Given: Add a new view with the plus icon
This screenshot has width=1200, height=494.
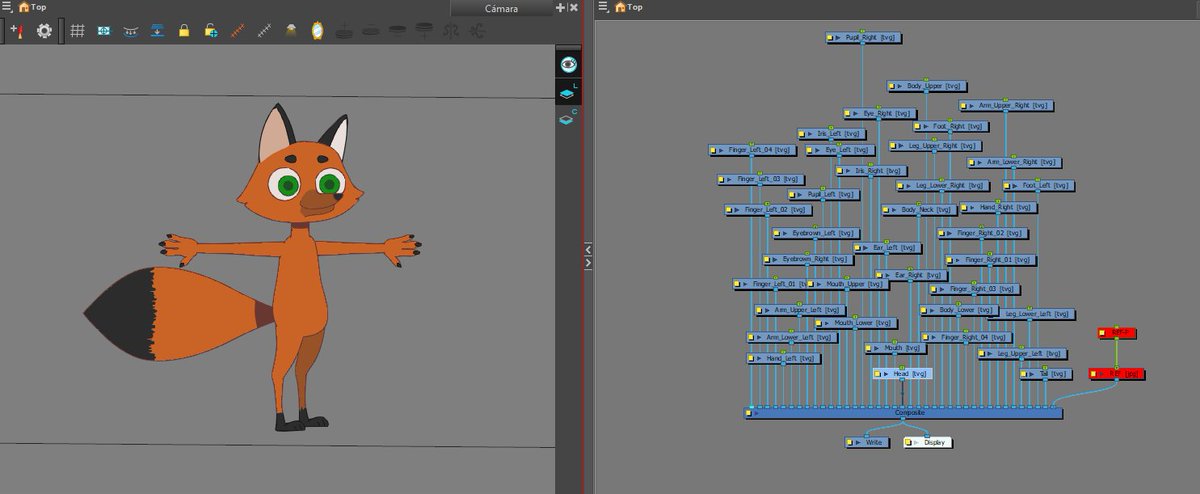Looking at the screenshot, I should (x=560, y=7).
